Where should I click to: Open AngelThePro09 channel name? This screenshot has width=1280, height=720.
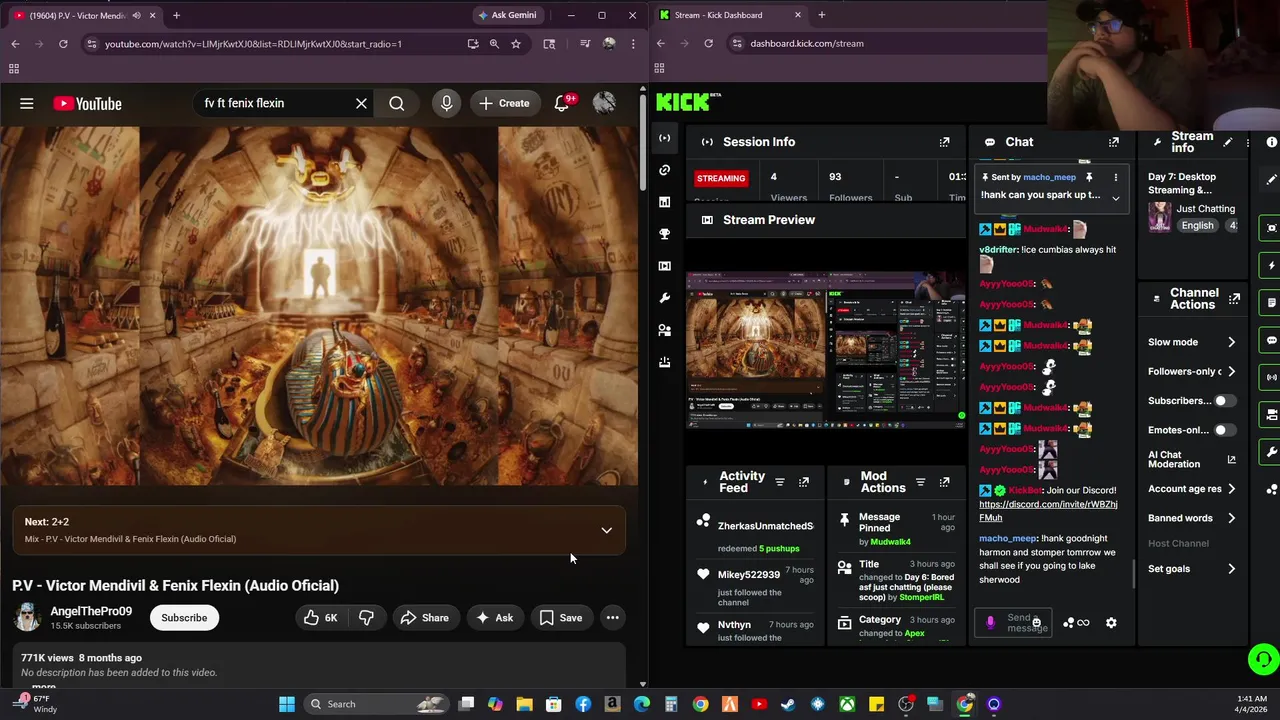[91, 611]
